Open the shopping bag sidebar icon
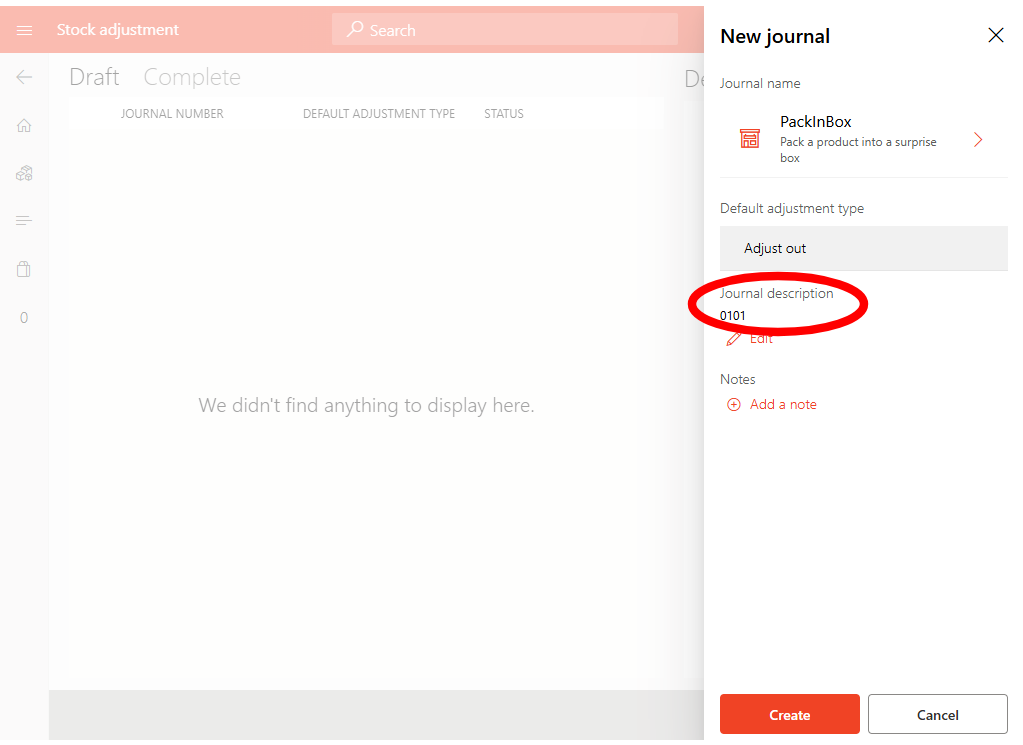This screenshot has width=1023, height=745. coord(24,269)
